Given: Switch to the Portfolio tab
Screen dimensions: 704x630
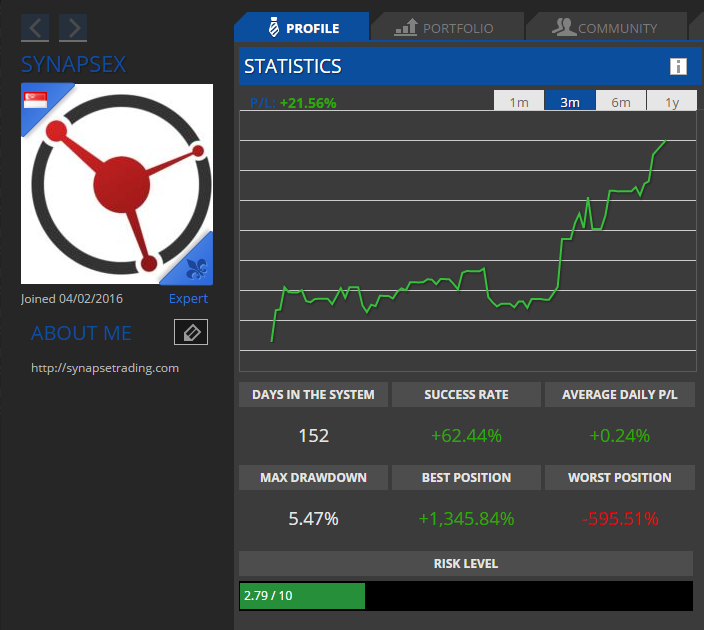Looking at the screenshot, I should coord(445,28).
